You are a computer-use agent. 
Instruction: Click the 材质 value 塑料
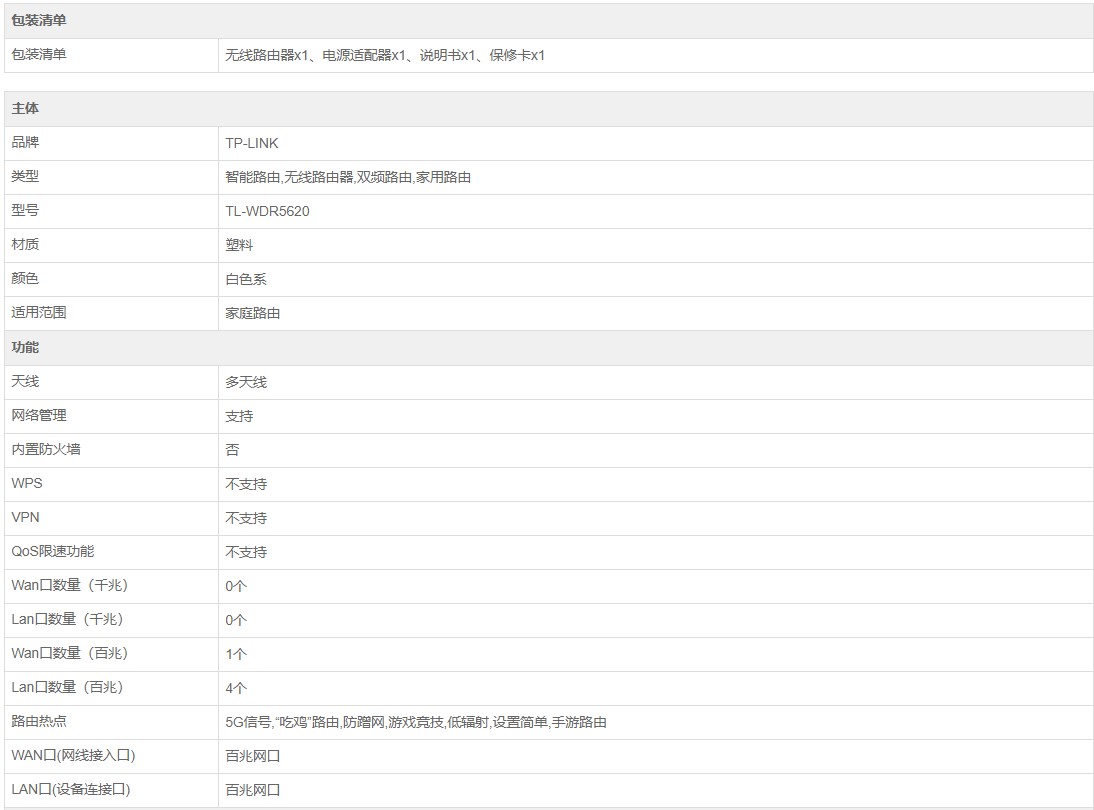click(x=239, y=245)
